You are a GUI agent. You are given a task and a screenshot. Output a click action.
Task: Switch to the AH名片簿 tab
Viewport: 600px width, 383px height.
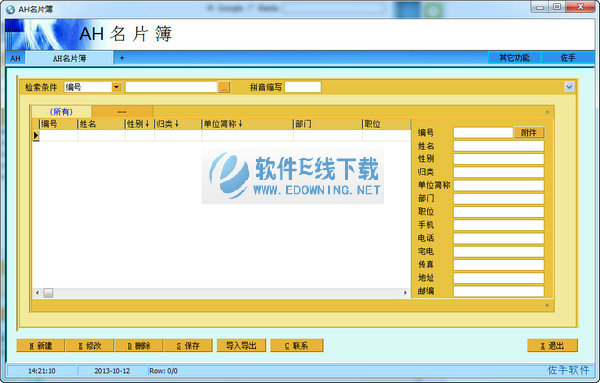point(69,58)
